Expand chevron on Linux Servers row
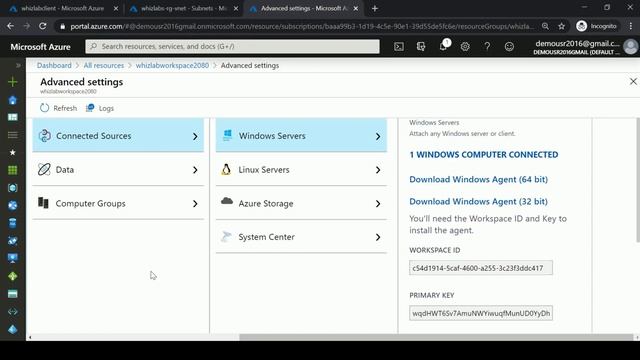This screenshot has height=360, width=640. click(x=378, y=170)
